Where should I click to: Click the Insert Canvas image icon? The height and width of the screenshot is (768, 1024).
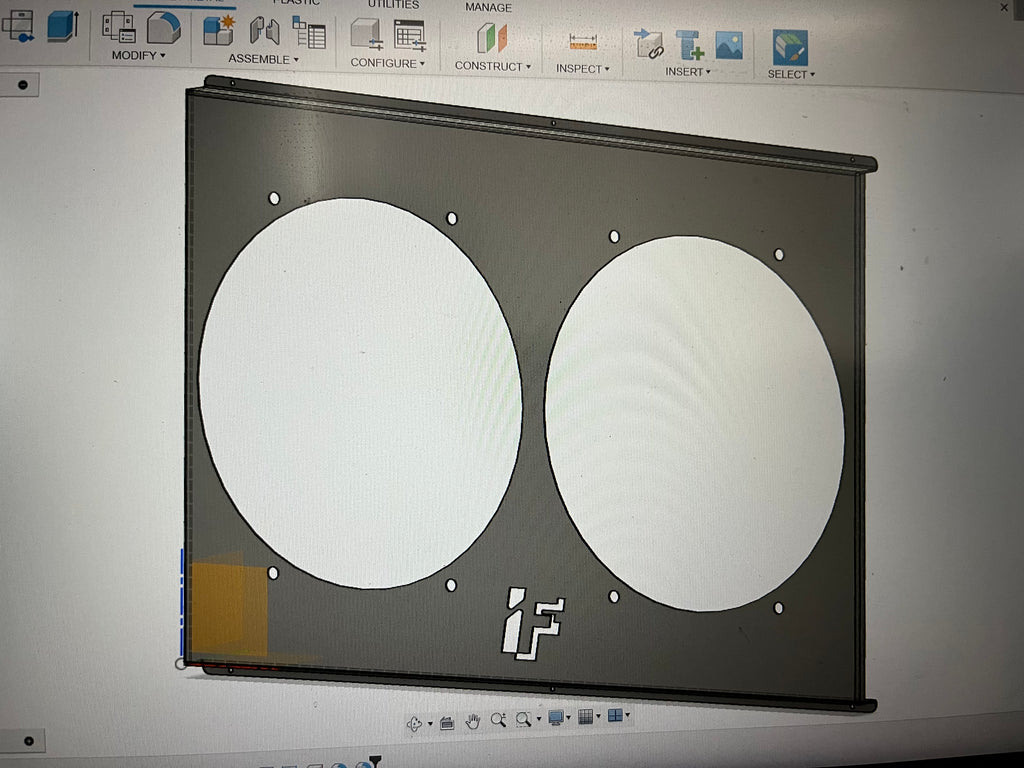click(x=729, y=45)
